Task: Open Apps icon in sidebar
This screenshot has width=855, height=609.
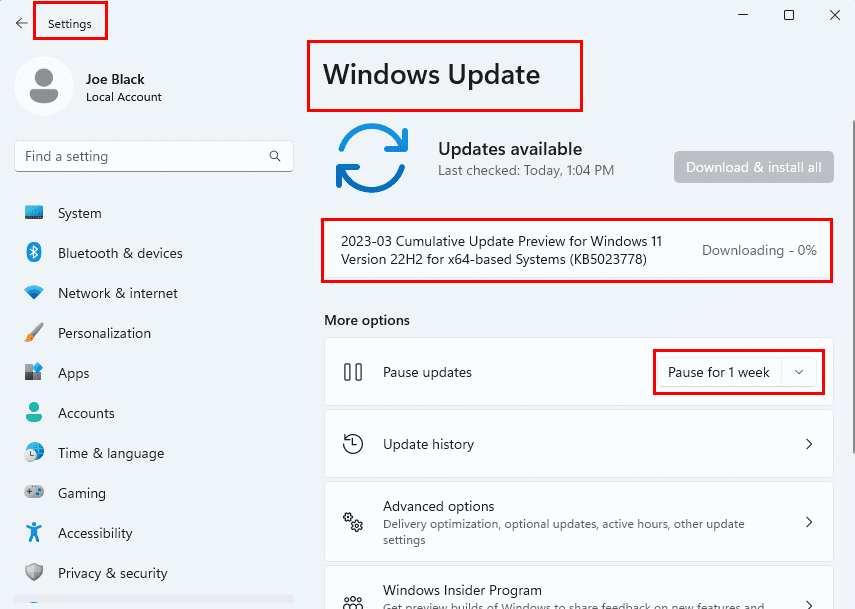Action: point(34,373)
